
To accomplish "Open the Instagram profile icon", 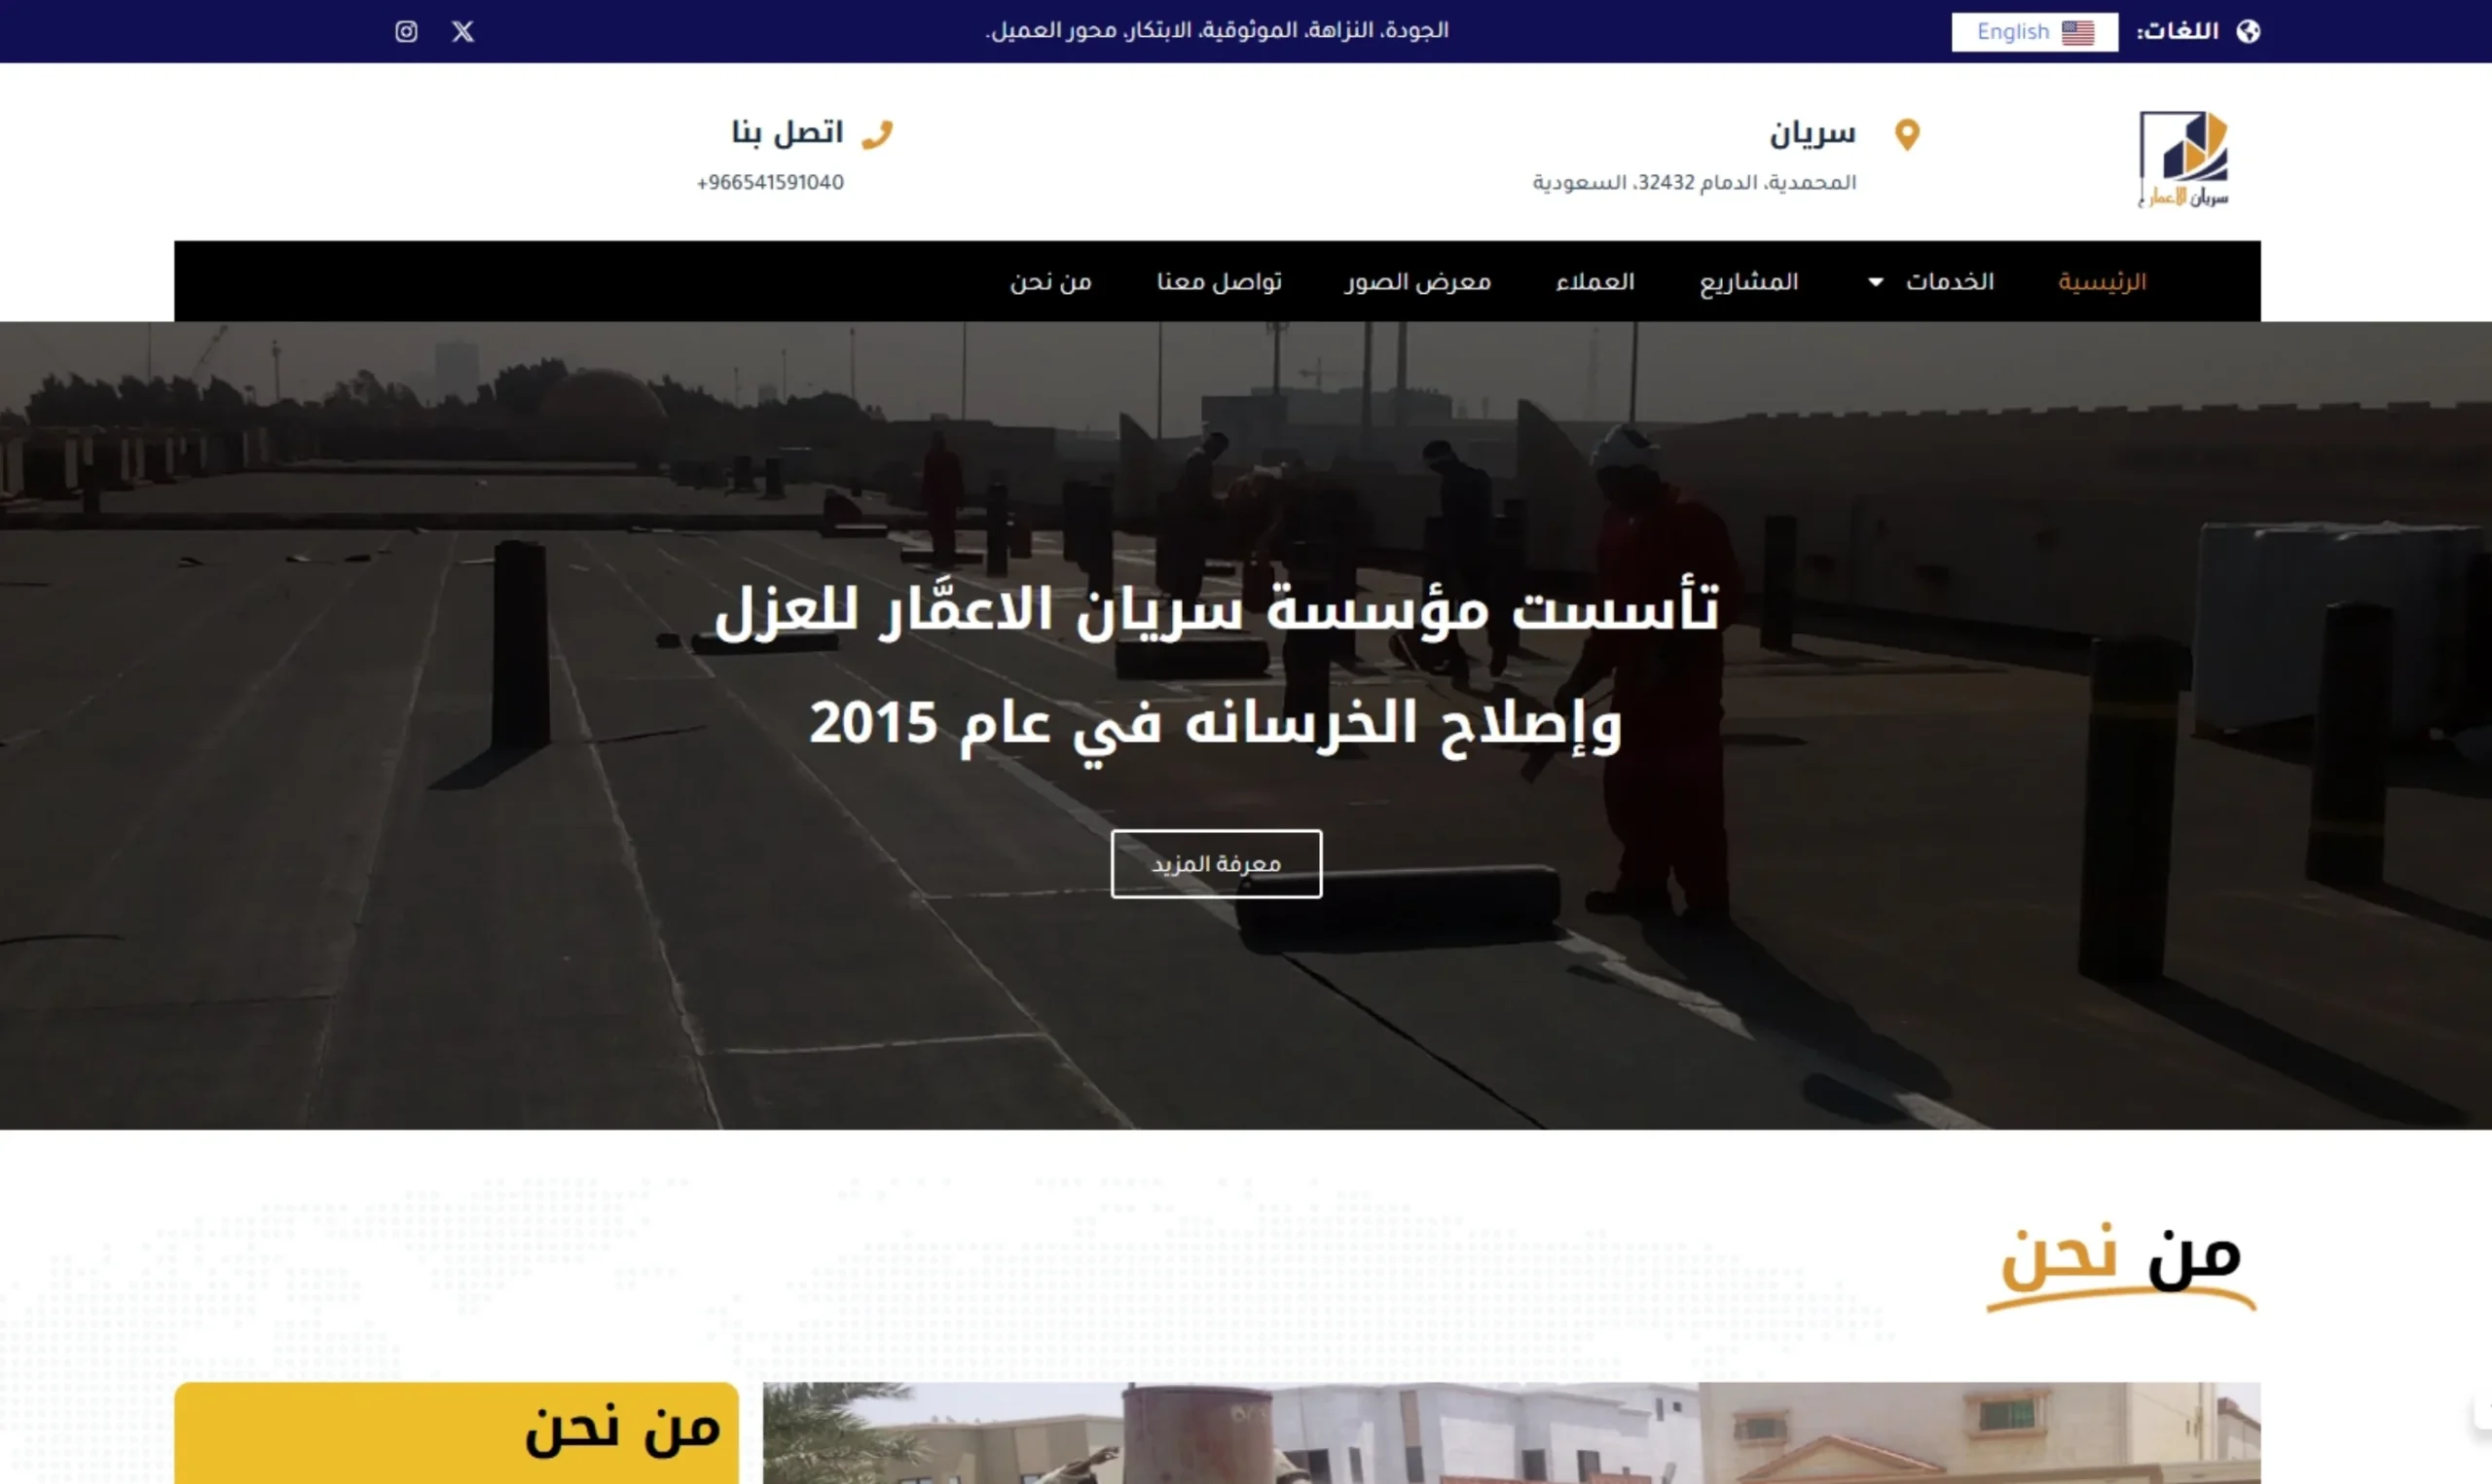I will click(x=406, y=31).
